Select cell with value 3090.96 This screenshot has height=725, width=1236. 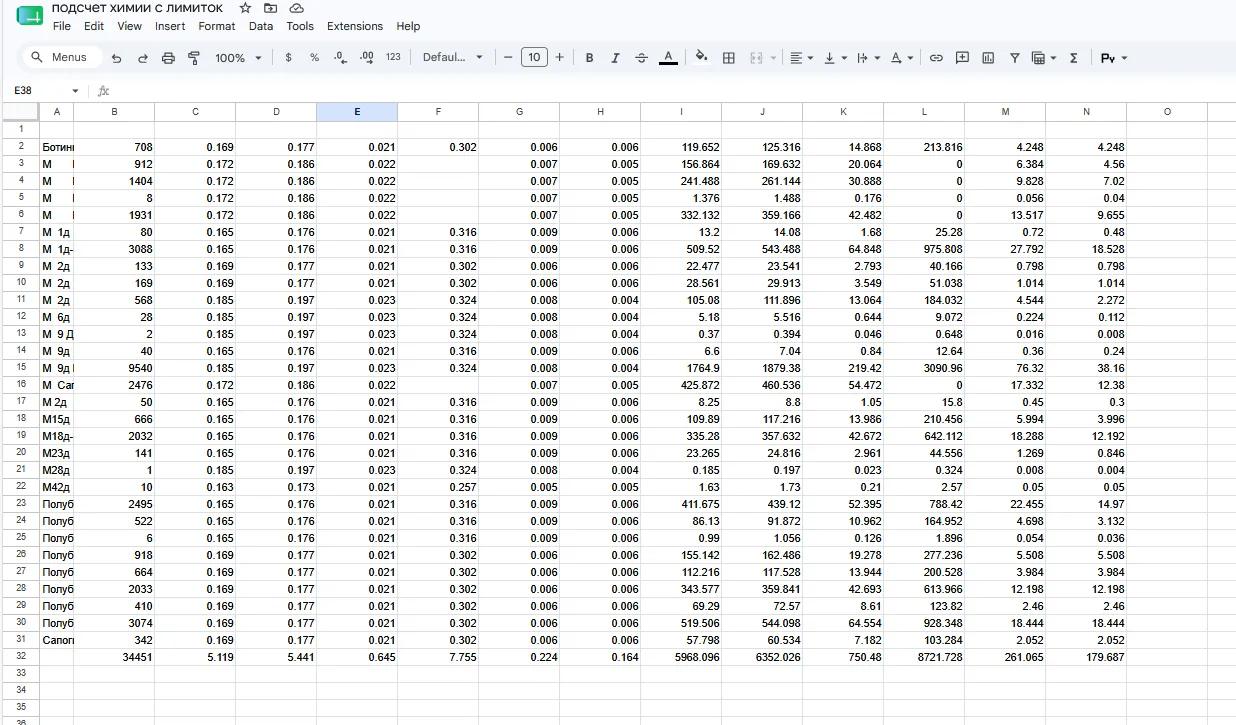(924, 368)
